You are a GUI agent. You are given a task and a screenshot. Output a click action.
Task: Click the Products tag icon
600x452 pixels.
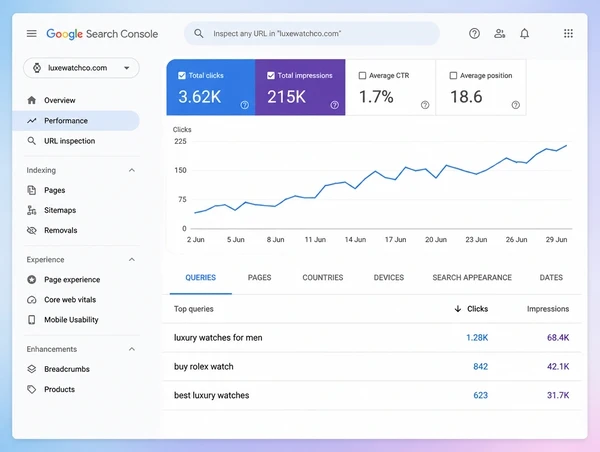[32, 389]
